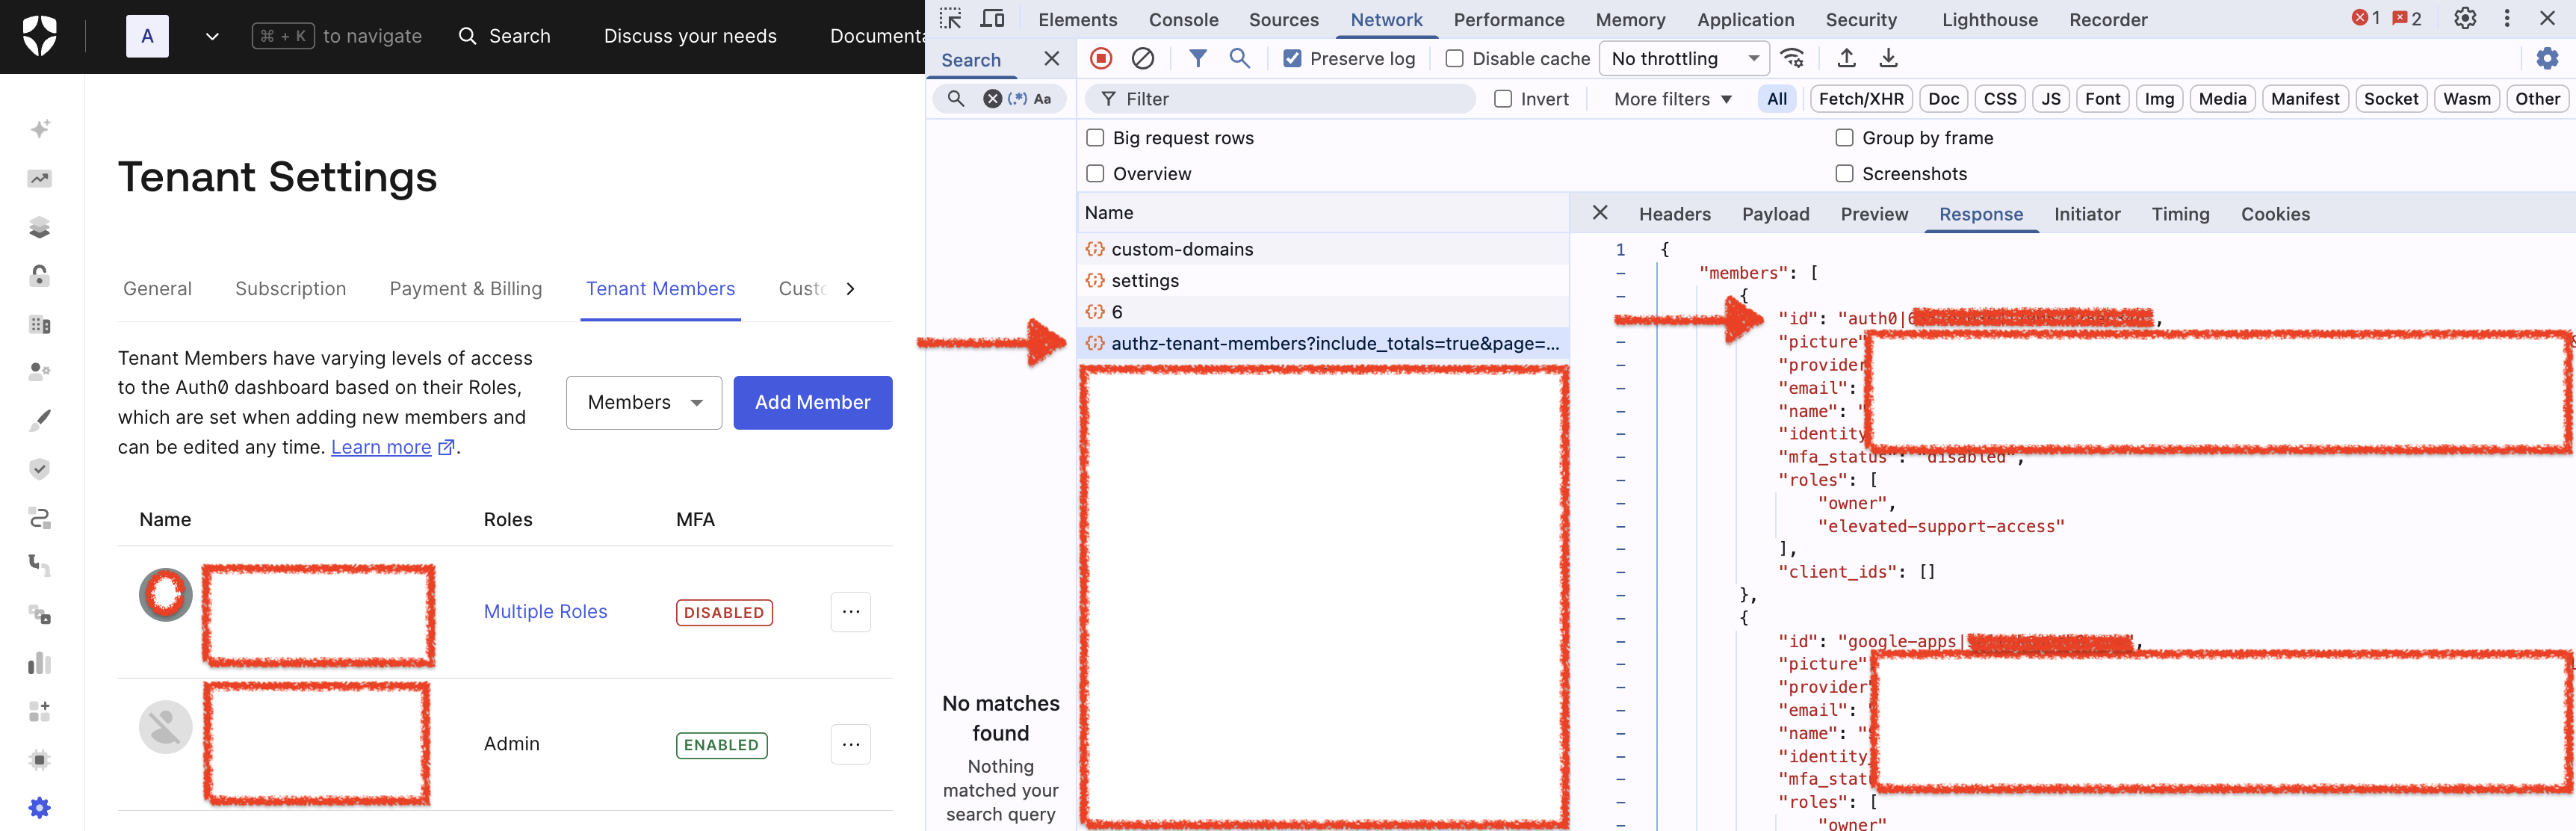Open User Management via the person-gear icon
Viewport: 2576px width, 831px height.
(40, 372)
